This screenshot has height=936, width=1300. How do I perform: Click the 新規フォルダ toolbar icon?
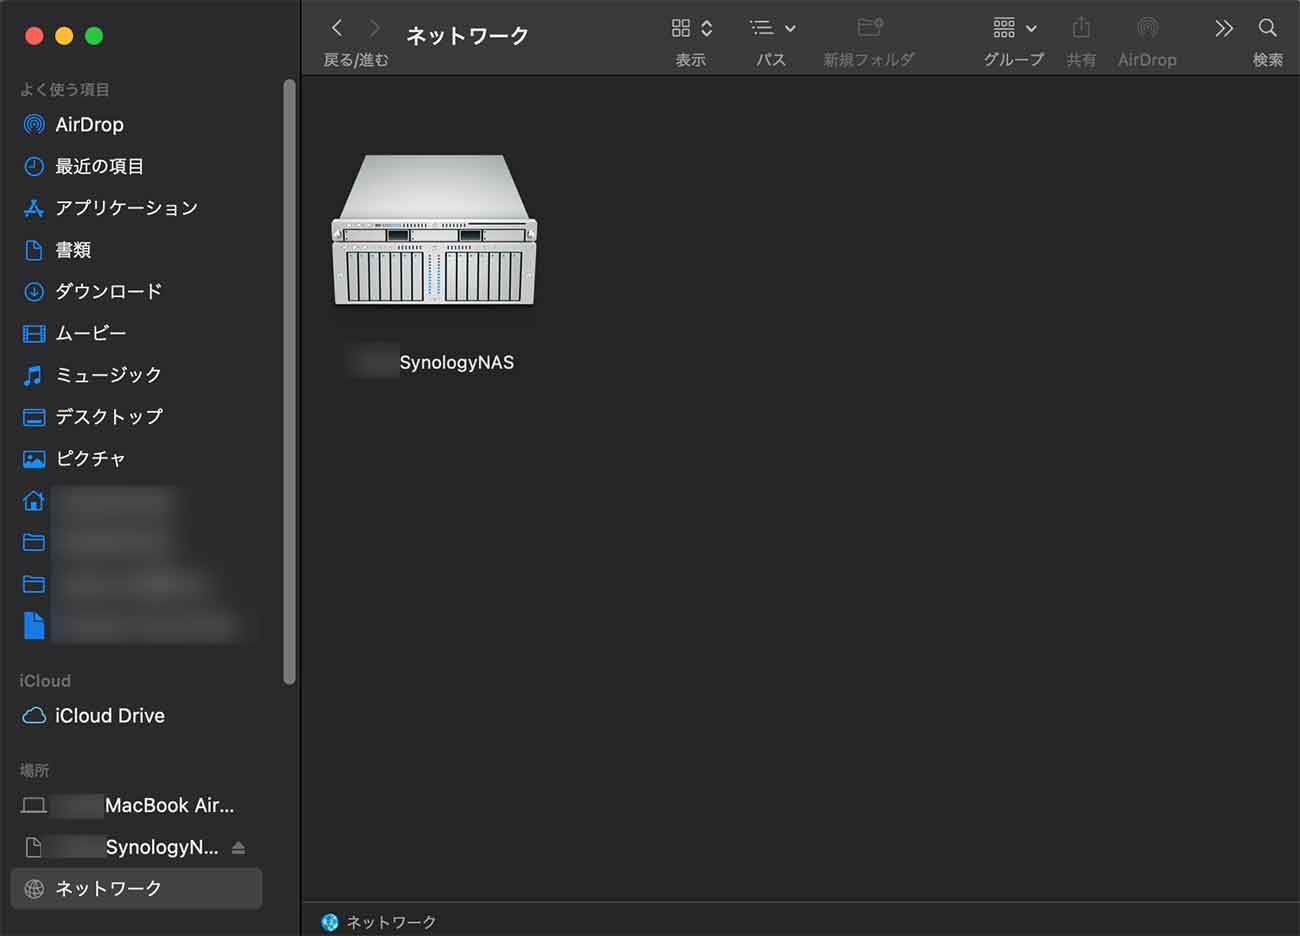(x=869, y=28)
